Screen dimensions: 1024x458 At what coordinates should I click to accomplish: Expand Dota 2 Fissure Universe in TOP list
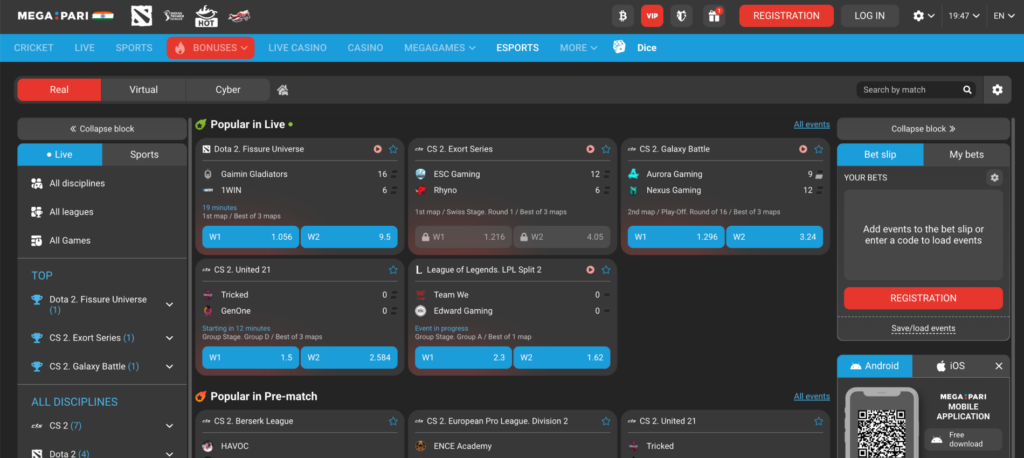(170, 304)
